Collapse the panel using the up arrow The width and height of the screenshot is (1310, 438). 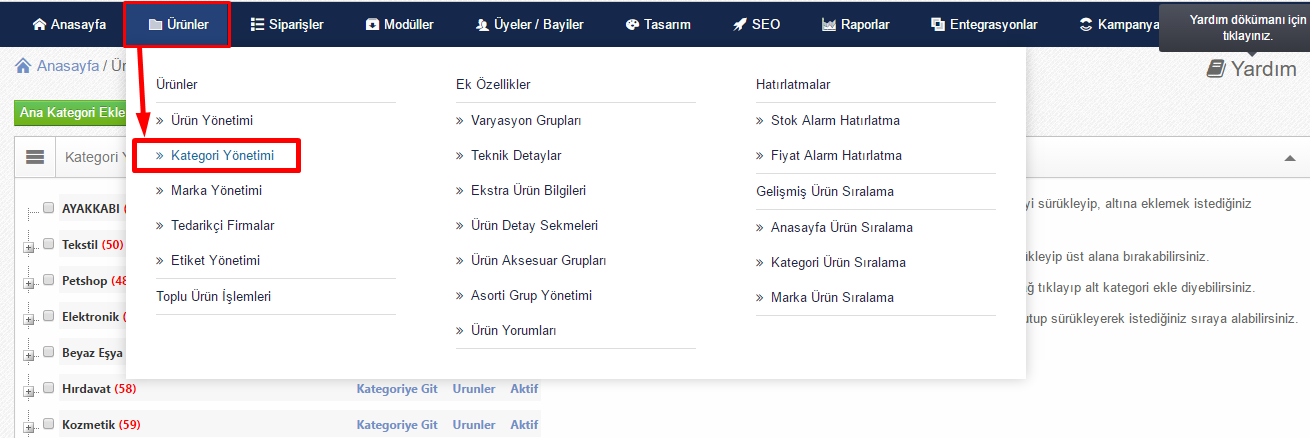(x=1290, y=158)
